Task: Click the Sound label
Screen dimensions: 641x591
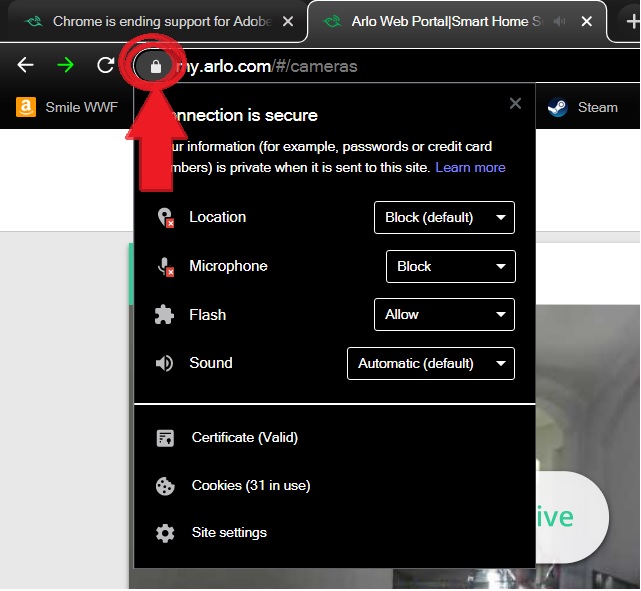Action: 211,363
